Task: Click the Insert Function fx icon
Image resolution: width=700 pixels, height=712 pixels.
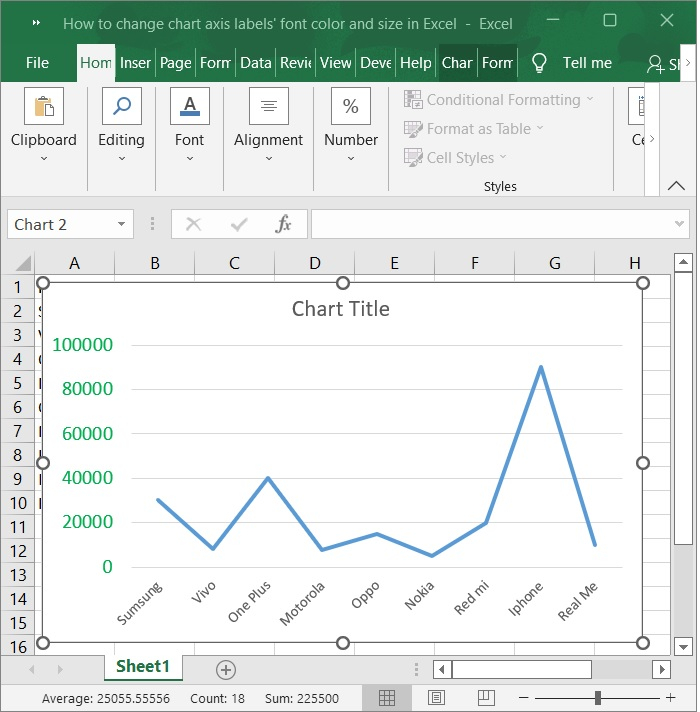Action: 284,225
